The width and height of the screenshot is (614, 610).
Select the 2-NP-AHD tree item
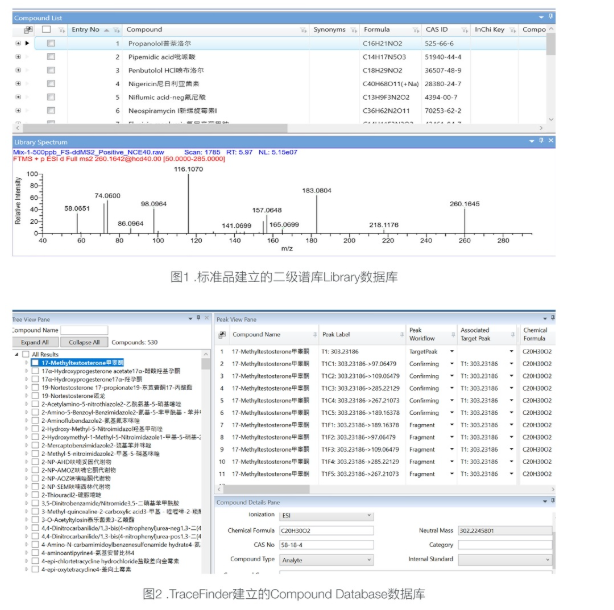click(x=76, y=462)
